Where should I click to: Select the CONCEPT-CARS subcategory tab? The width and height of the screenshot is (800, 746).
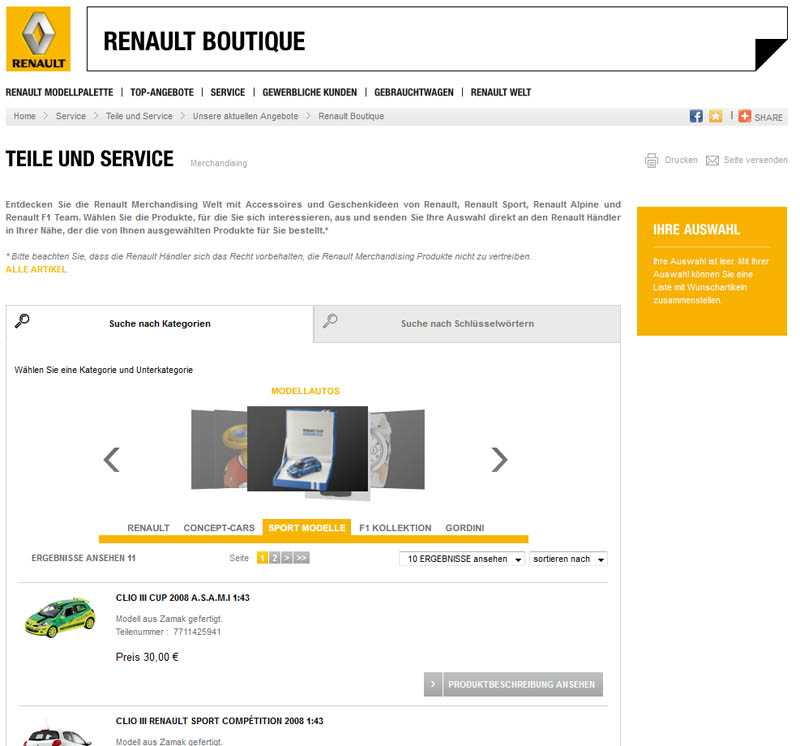pyautogui.click(x=219, y=528)
